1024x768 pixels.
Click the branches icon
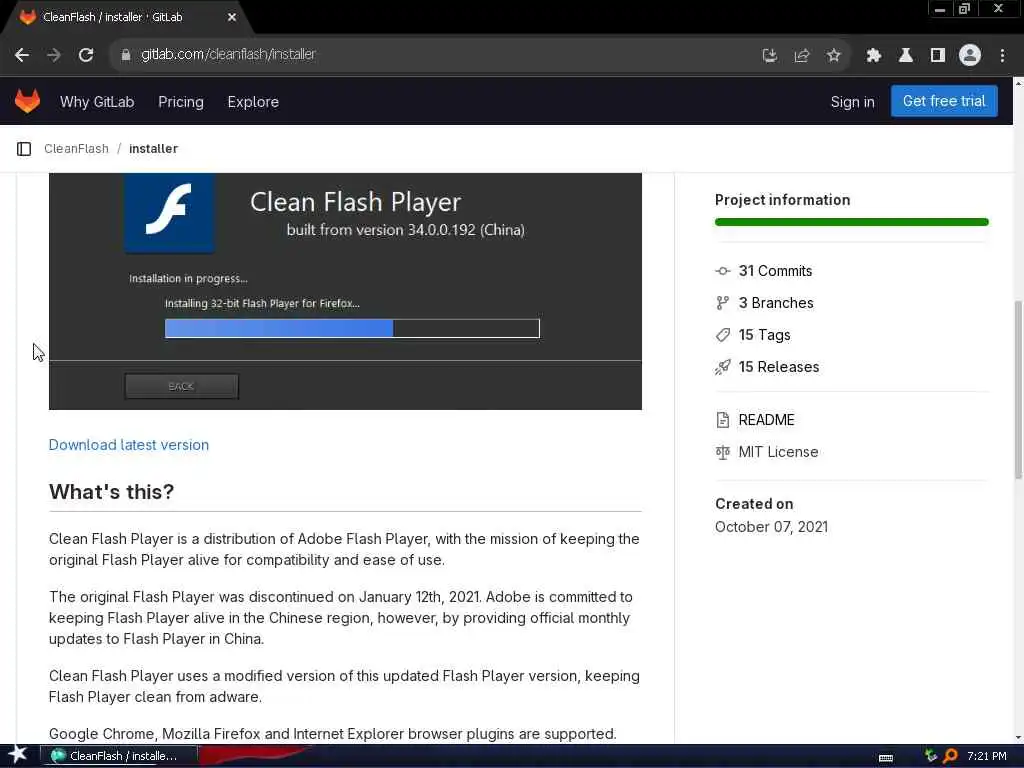[722, 303]
